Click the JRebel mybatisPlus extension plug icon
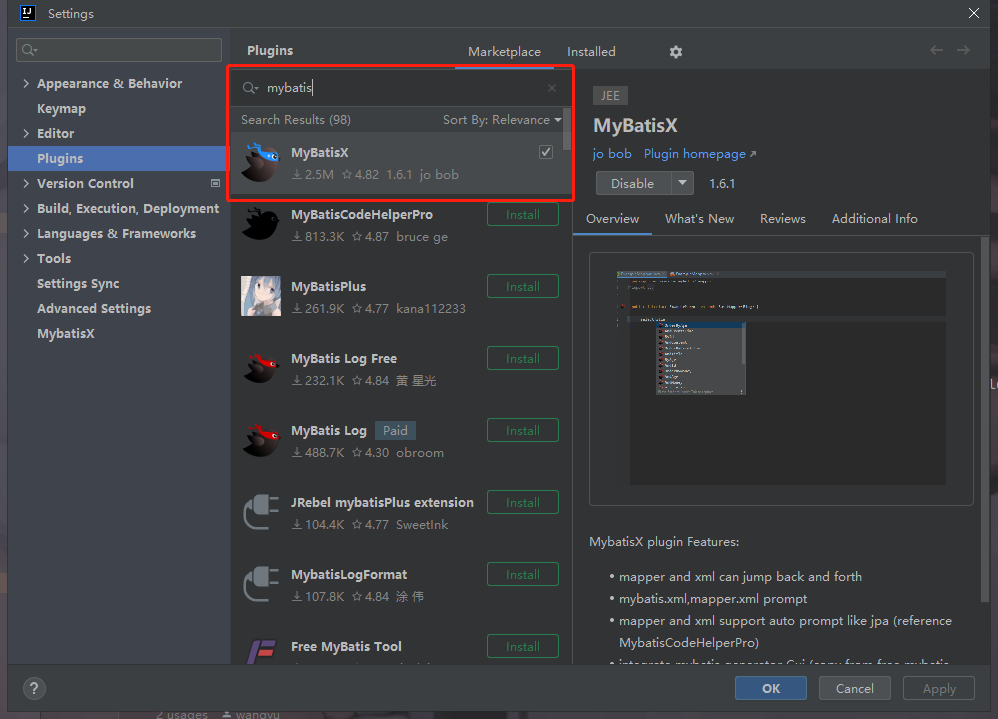The height and width of the screenshot is (719, 998). pos(261,512)
